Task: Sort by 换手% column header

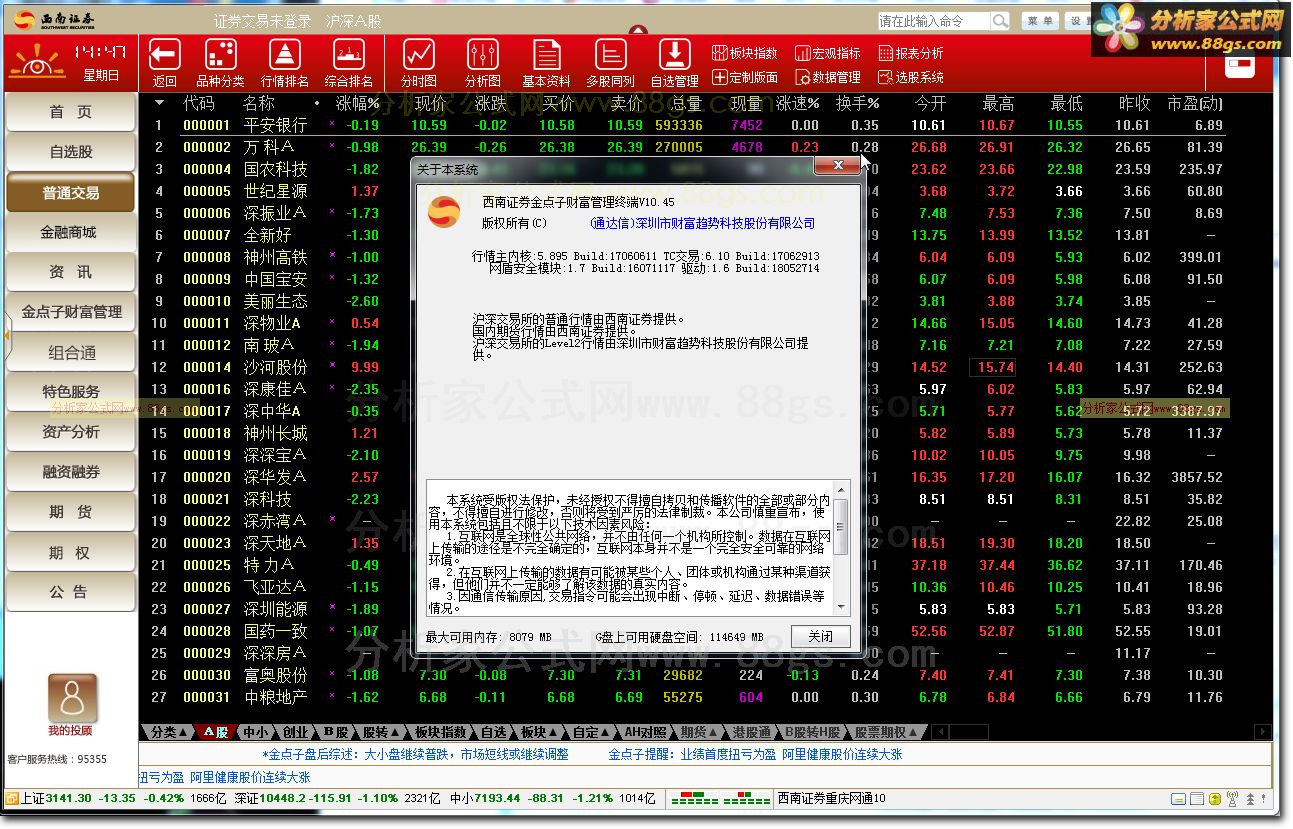Action: (x=857, y=103)
